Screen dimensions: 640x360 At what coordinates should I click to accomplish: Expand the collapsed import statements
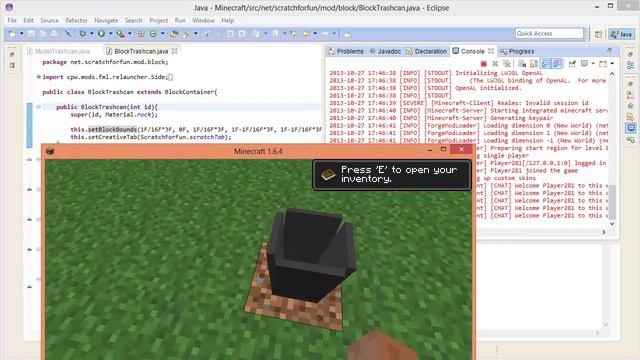39,77
